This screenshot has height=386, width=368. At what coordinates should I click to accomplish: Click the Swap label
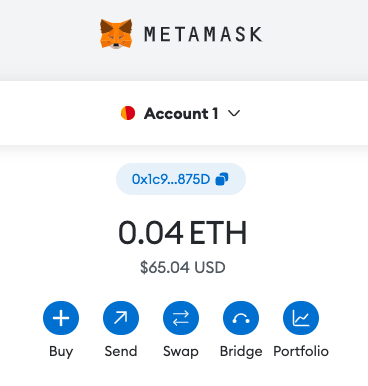pos(181,352)
